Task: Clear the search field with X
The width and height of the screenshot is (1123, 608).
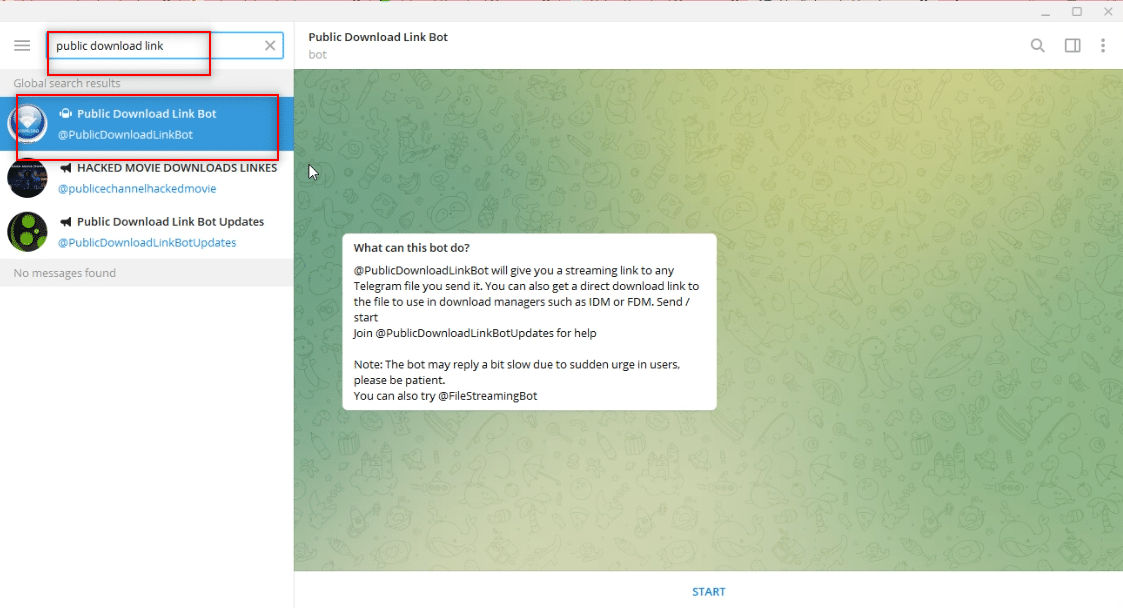Action: point(270,46)
